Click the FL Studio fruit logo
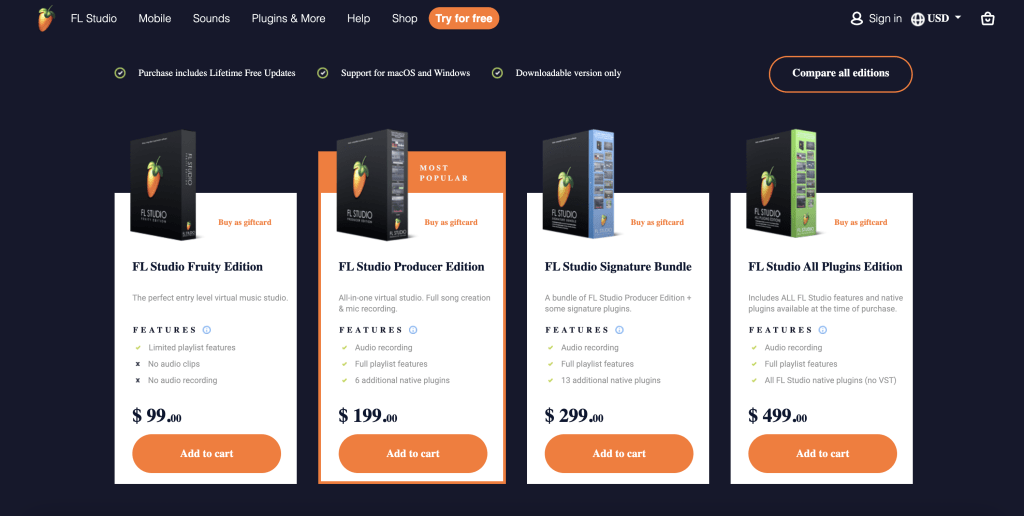 click(x=45, y=19)
